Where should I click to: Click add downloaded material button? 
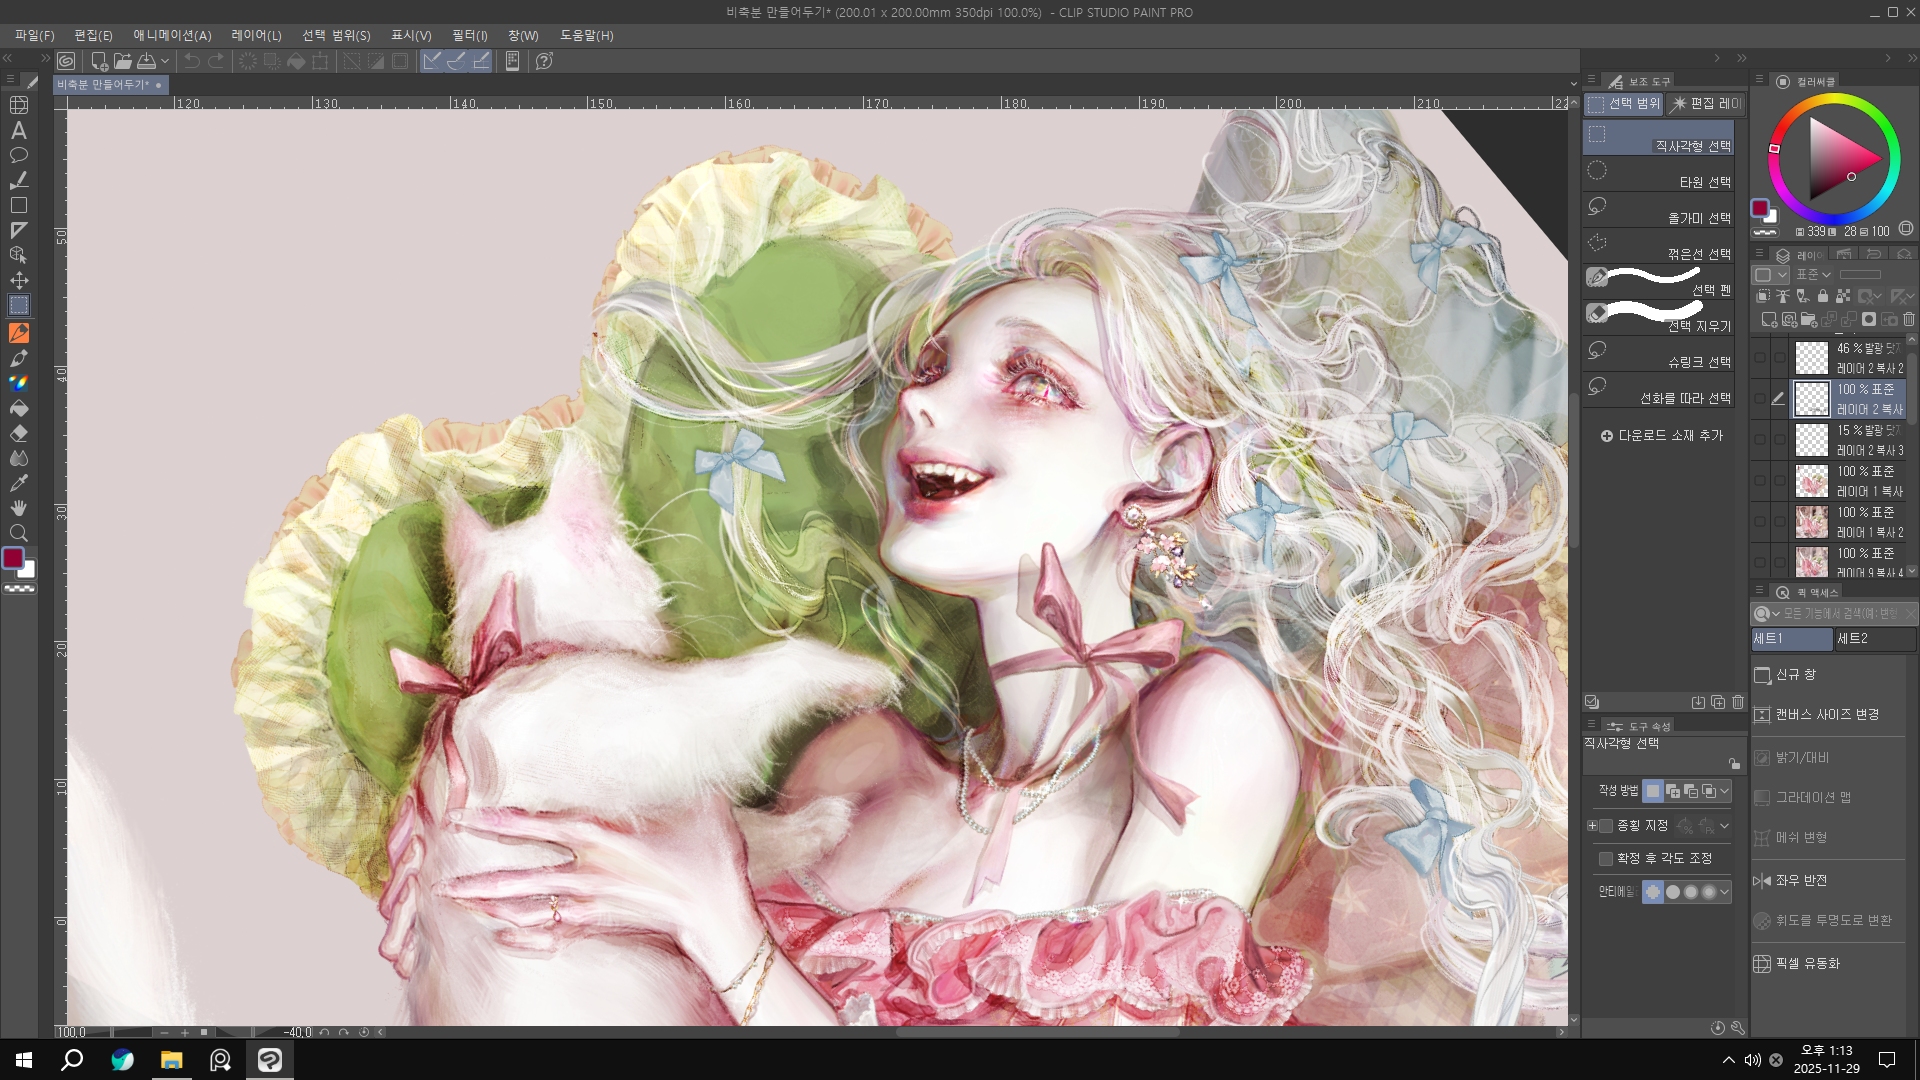1661,436
